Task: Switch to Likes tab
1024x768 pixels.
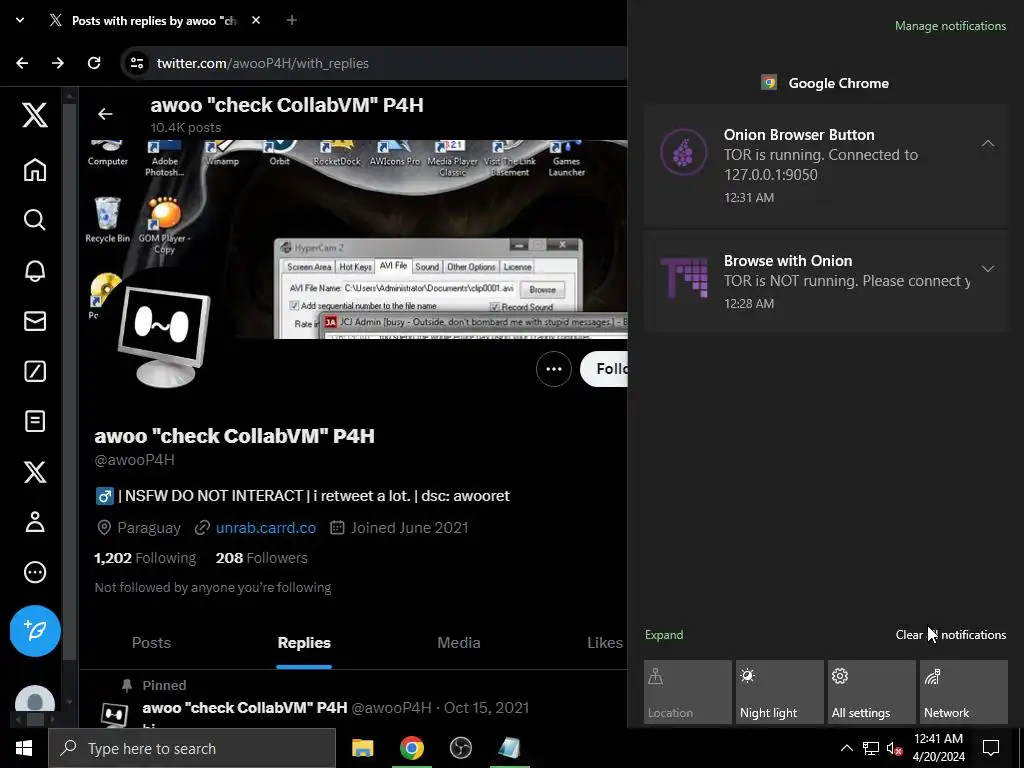Action: 605,643
